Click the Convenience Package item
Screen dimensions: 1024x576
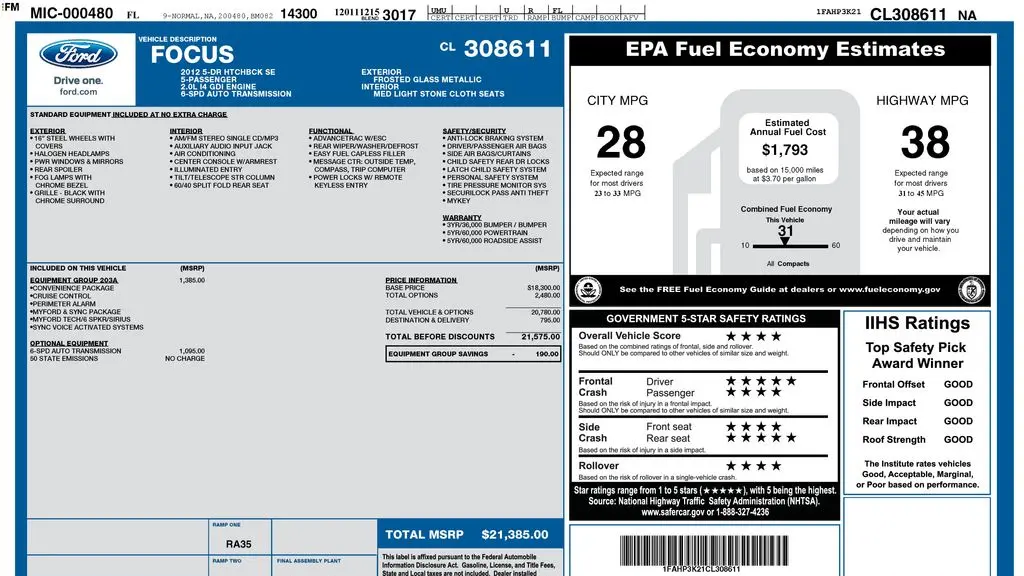point(72,288)
